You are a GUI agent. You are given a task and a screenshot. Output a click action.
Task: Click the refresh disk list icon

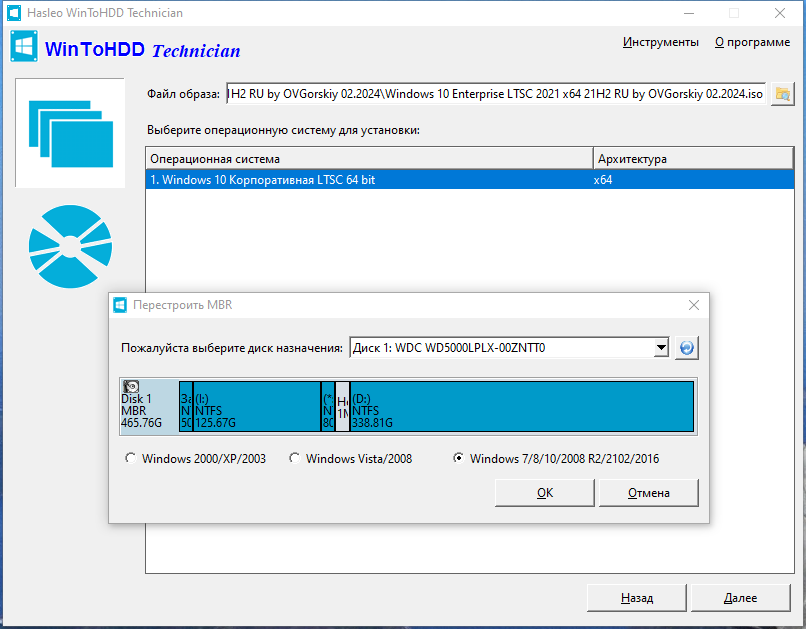pos(686,348)
